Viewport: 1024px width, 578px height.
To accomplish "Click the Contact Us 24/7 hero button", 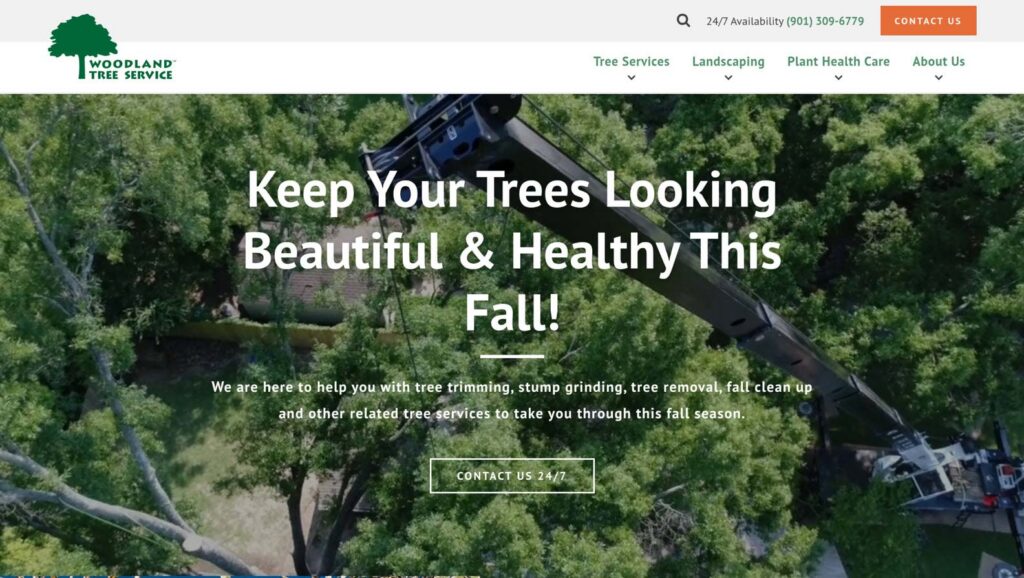I will click(512, 475).
